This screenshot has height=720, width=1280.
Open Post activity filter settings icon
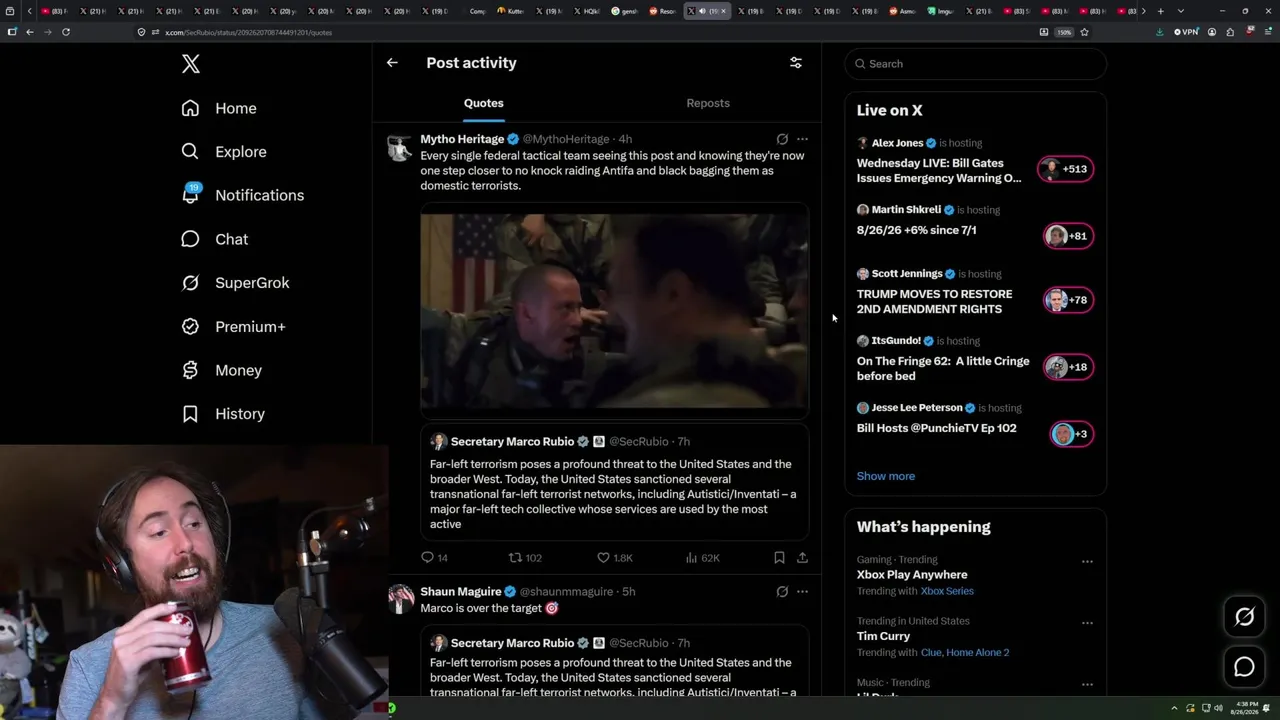pos(796,62)
